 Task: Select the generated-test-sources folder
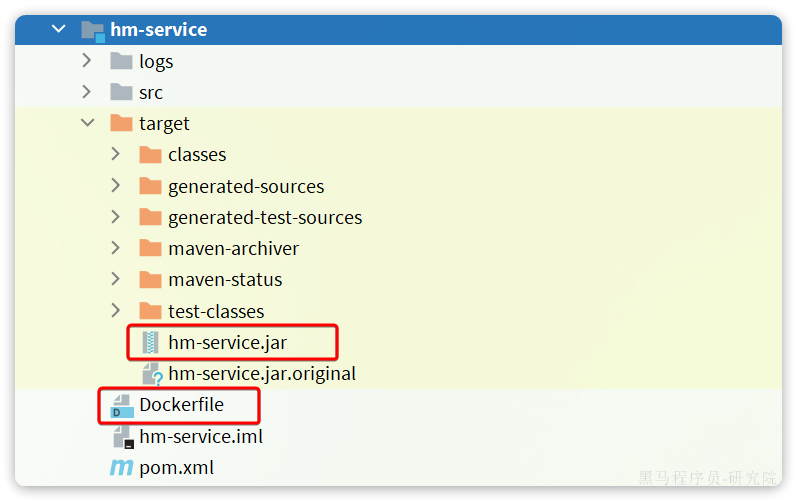pyautogui.click(x=265, y=217)
